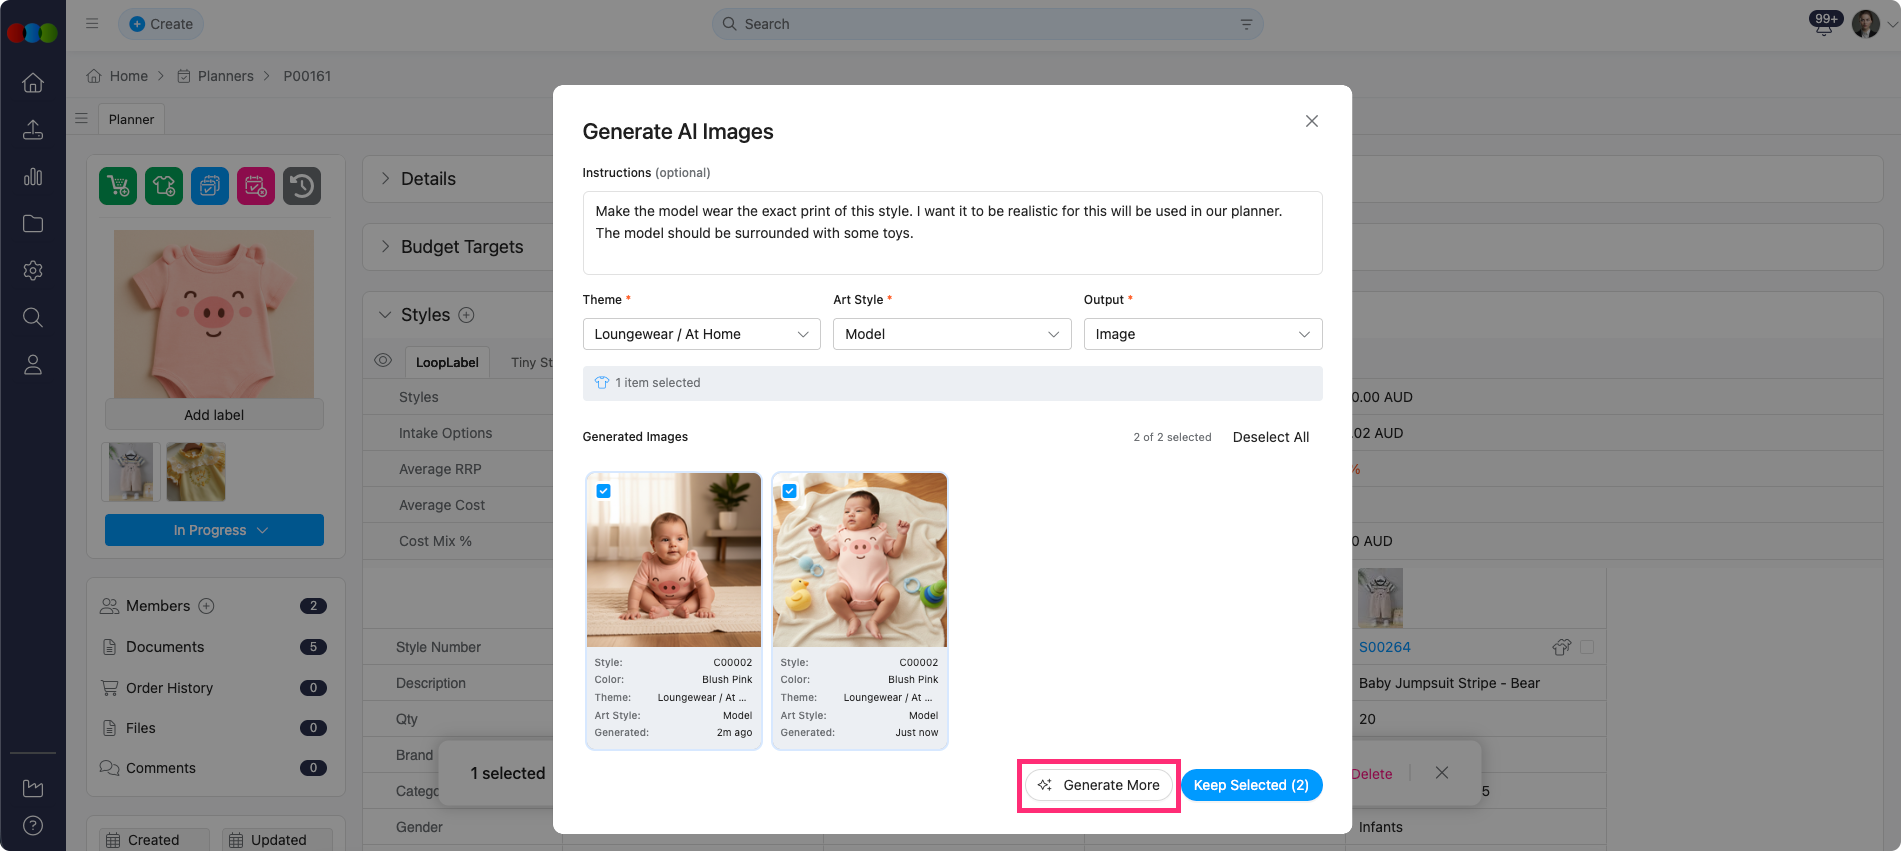Click the Home icon in left sidebar
The image size is (1901, 851).
33,83
